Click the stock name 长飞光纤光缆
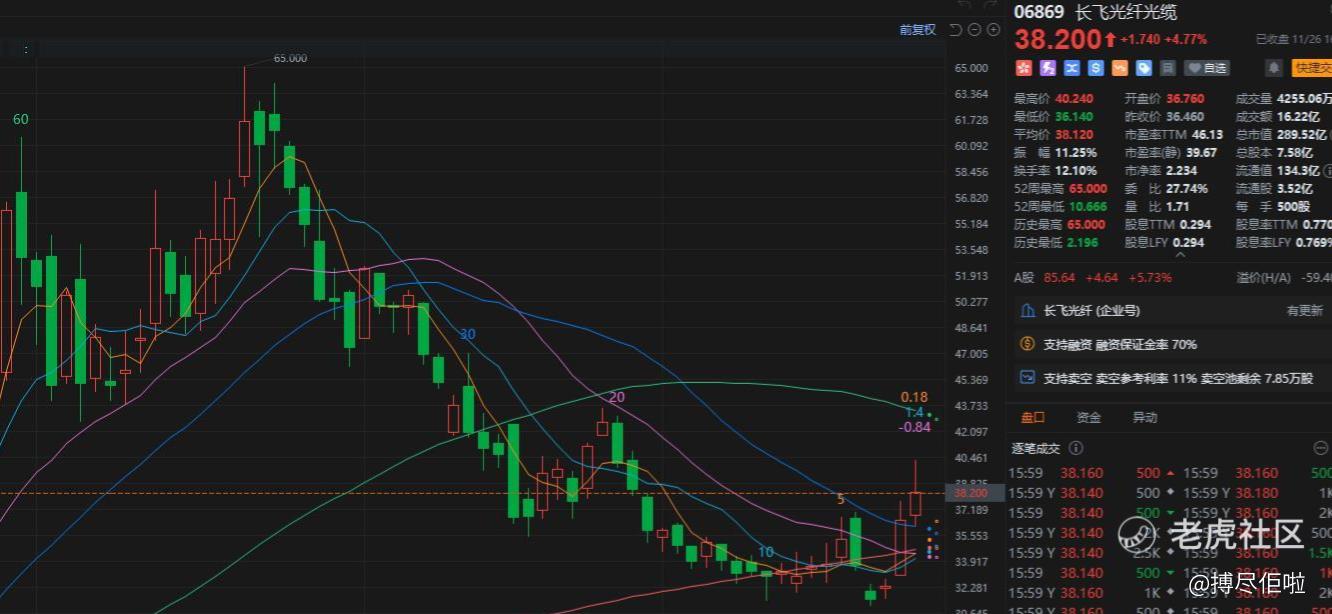The width and height of the screenshot is (1332, 614). 1125,12
